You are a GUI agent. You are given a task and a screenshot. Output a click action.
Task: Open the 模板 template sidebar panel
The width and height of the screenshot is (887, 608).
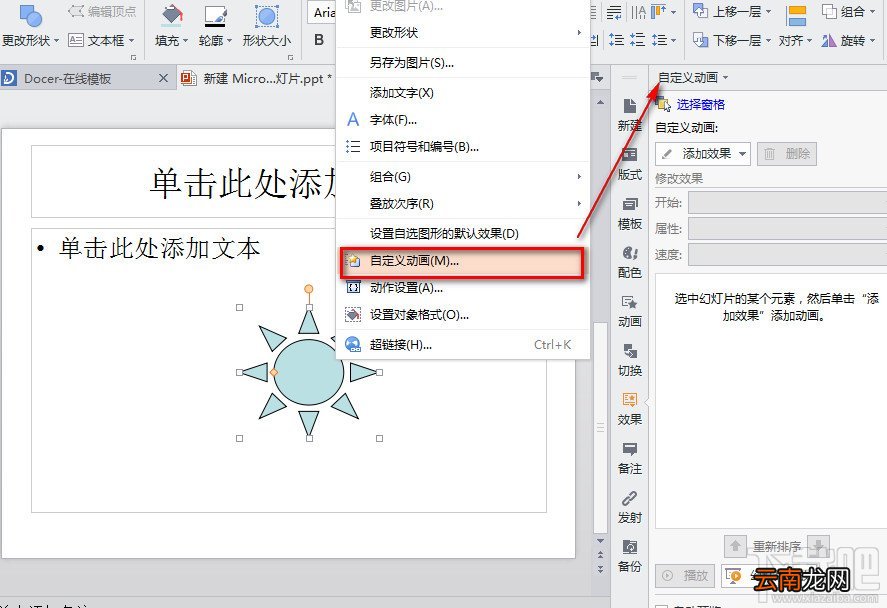coord(630,213)
